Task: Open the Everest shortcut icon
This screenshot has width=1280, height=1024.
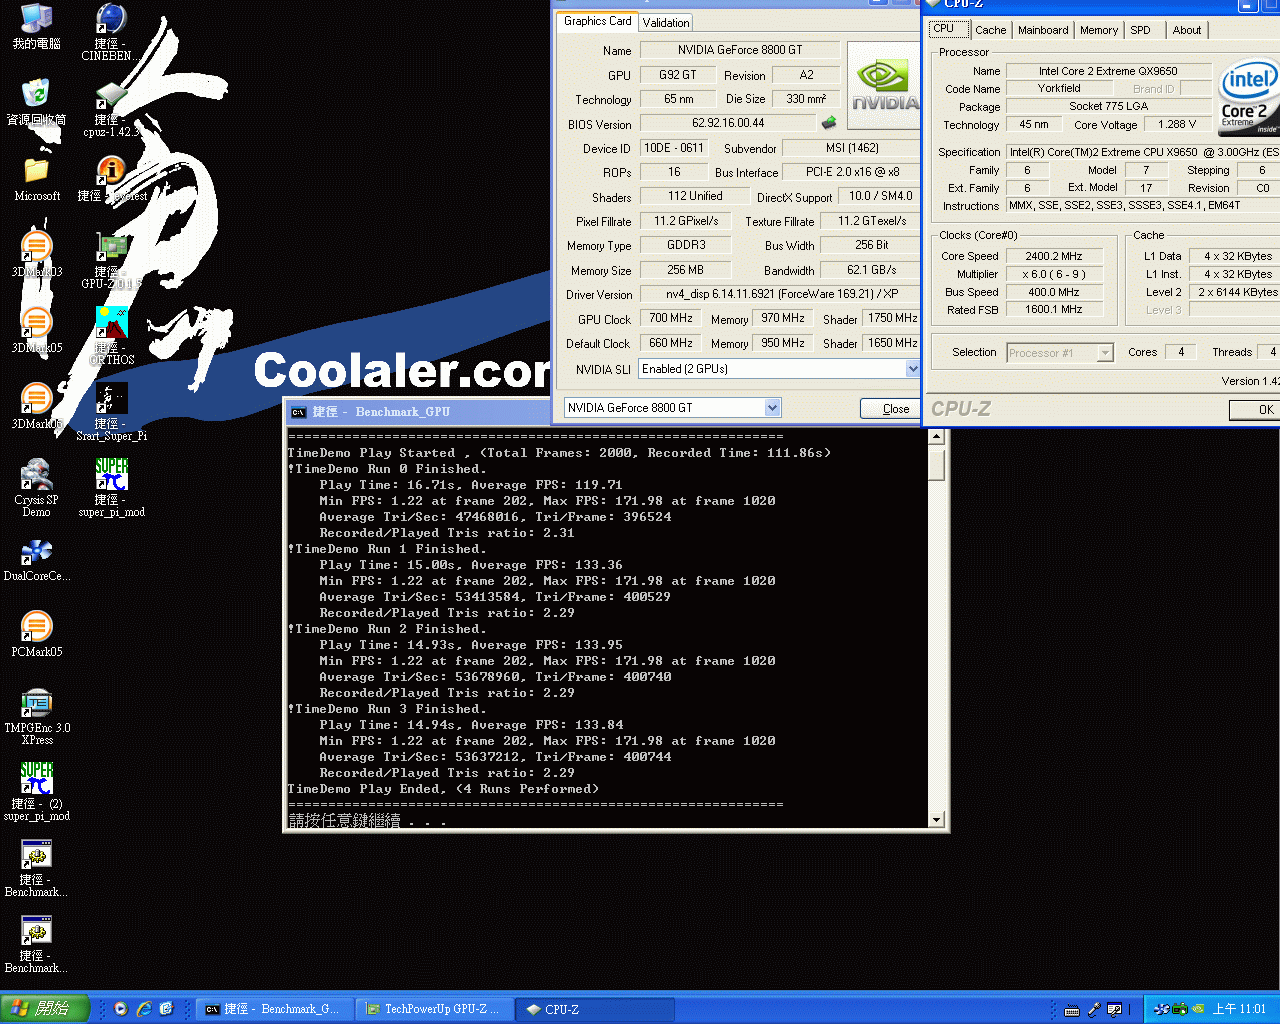Action: [x=111, y=178]
